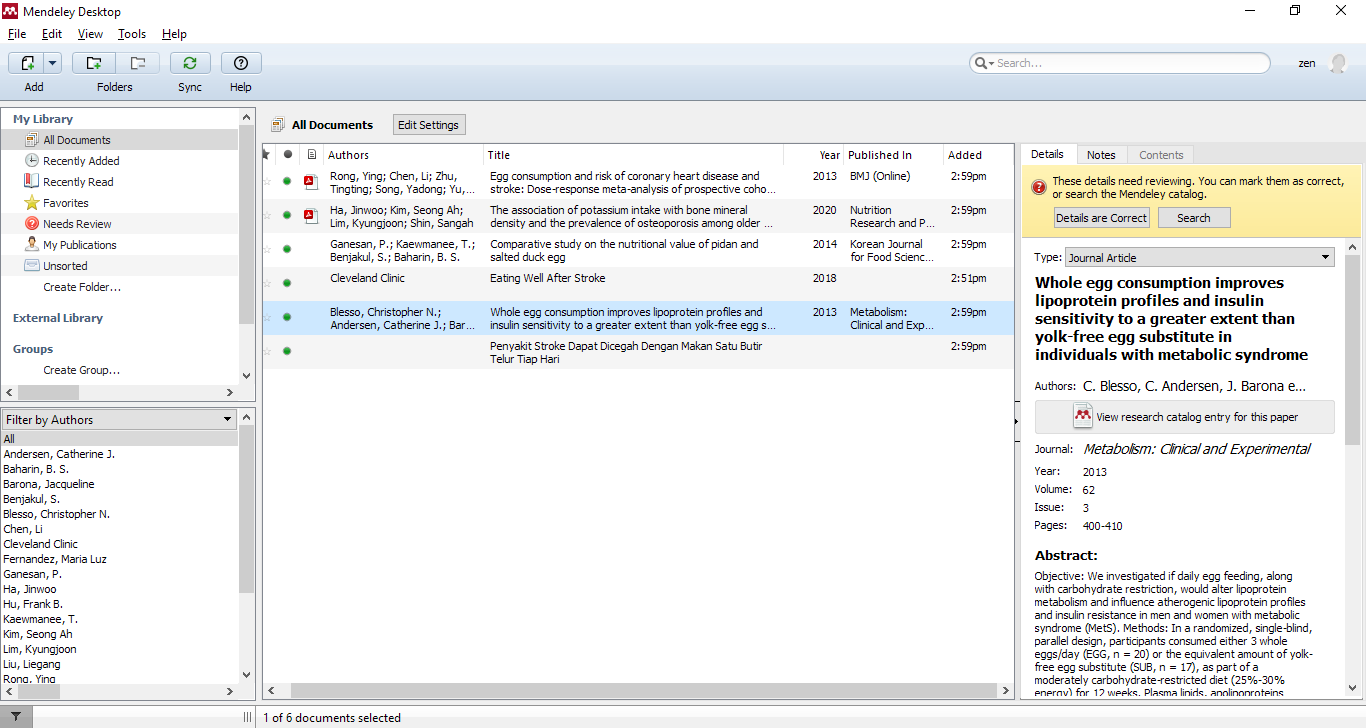Select Recently Read in the sidebar
Image resolution: width=1366 pixels, height=728 pixels.
(x=78, y=182)
